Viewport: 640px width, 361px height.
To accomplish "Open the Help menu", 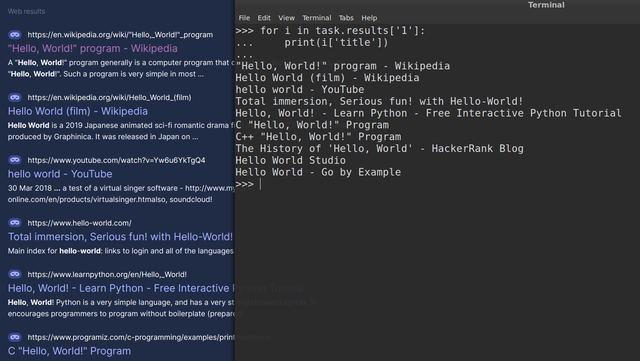I will click(x=369, y=18).
